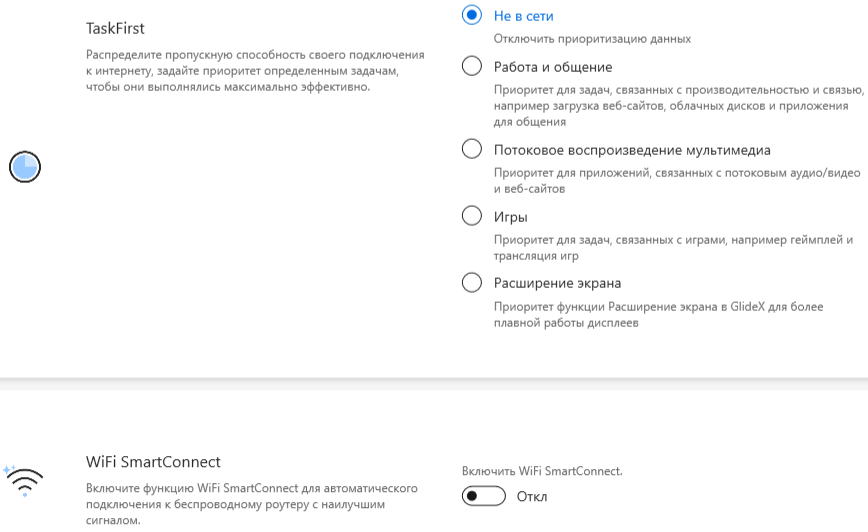The width and height of the screenshot is (868, 532).
Task: Click the gameplay priority description under "Игры"
Action: click(x=673, y=247)
